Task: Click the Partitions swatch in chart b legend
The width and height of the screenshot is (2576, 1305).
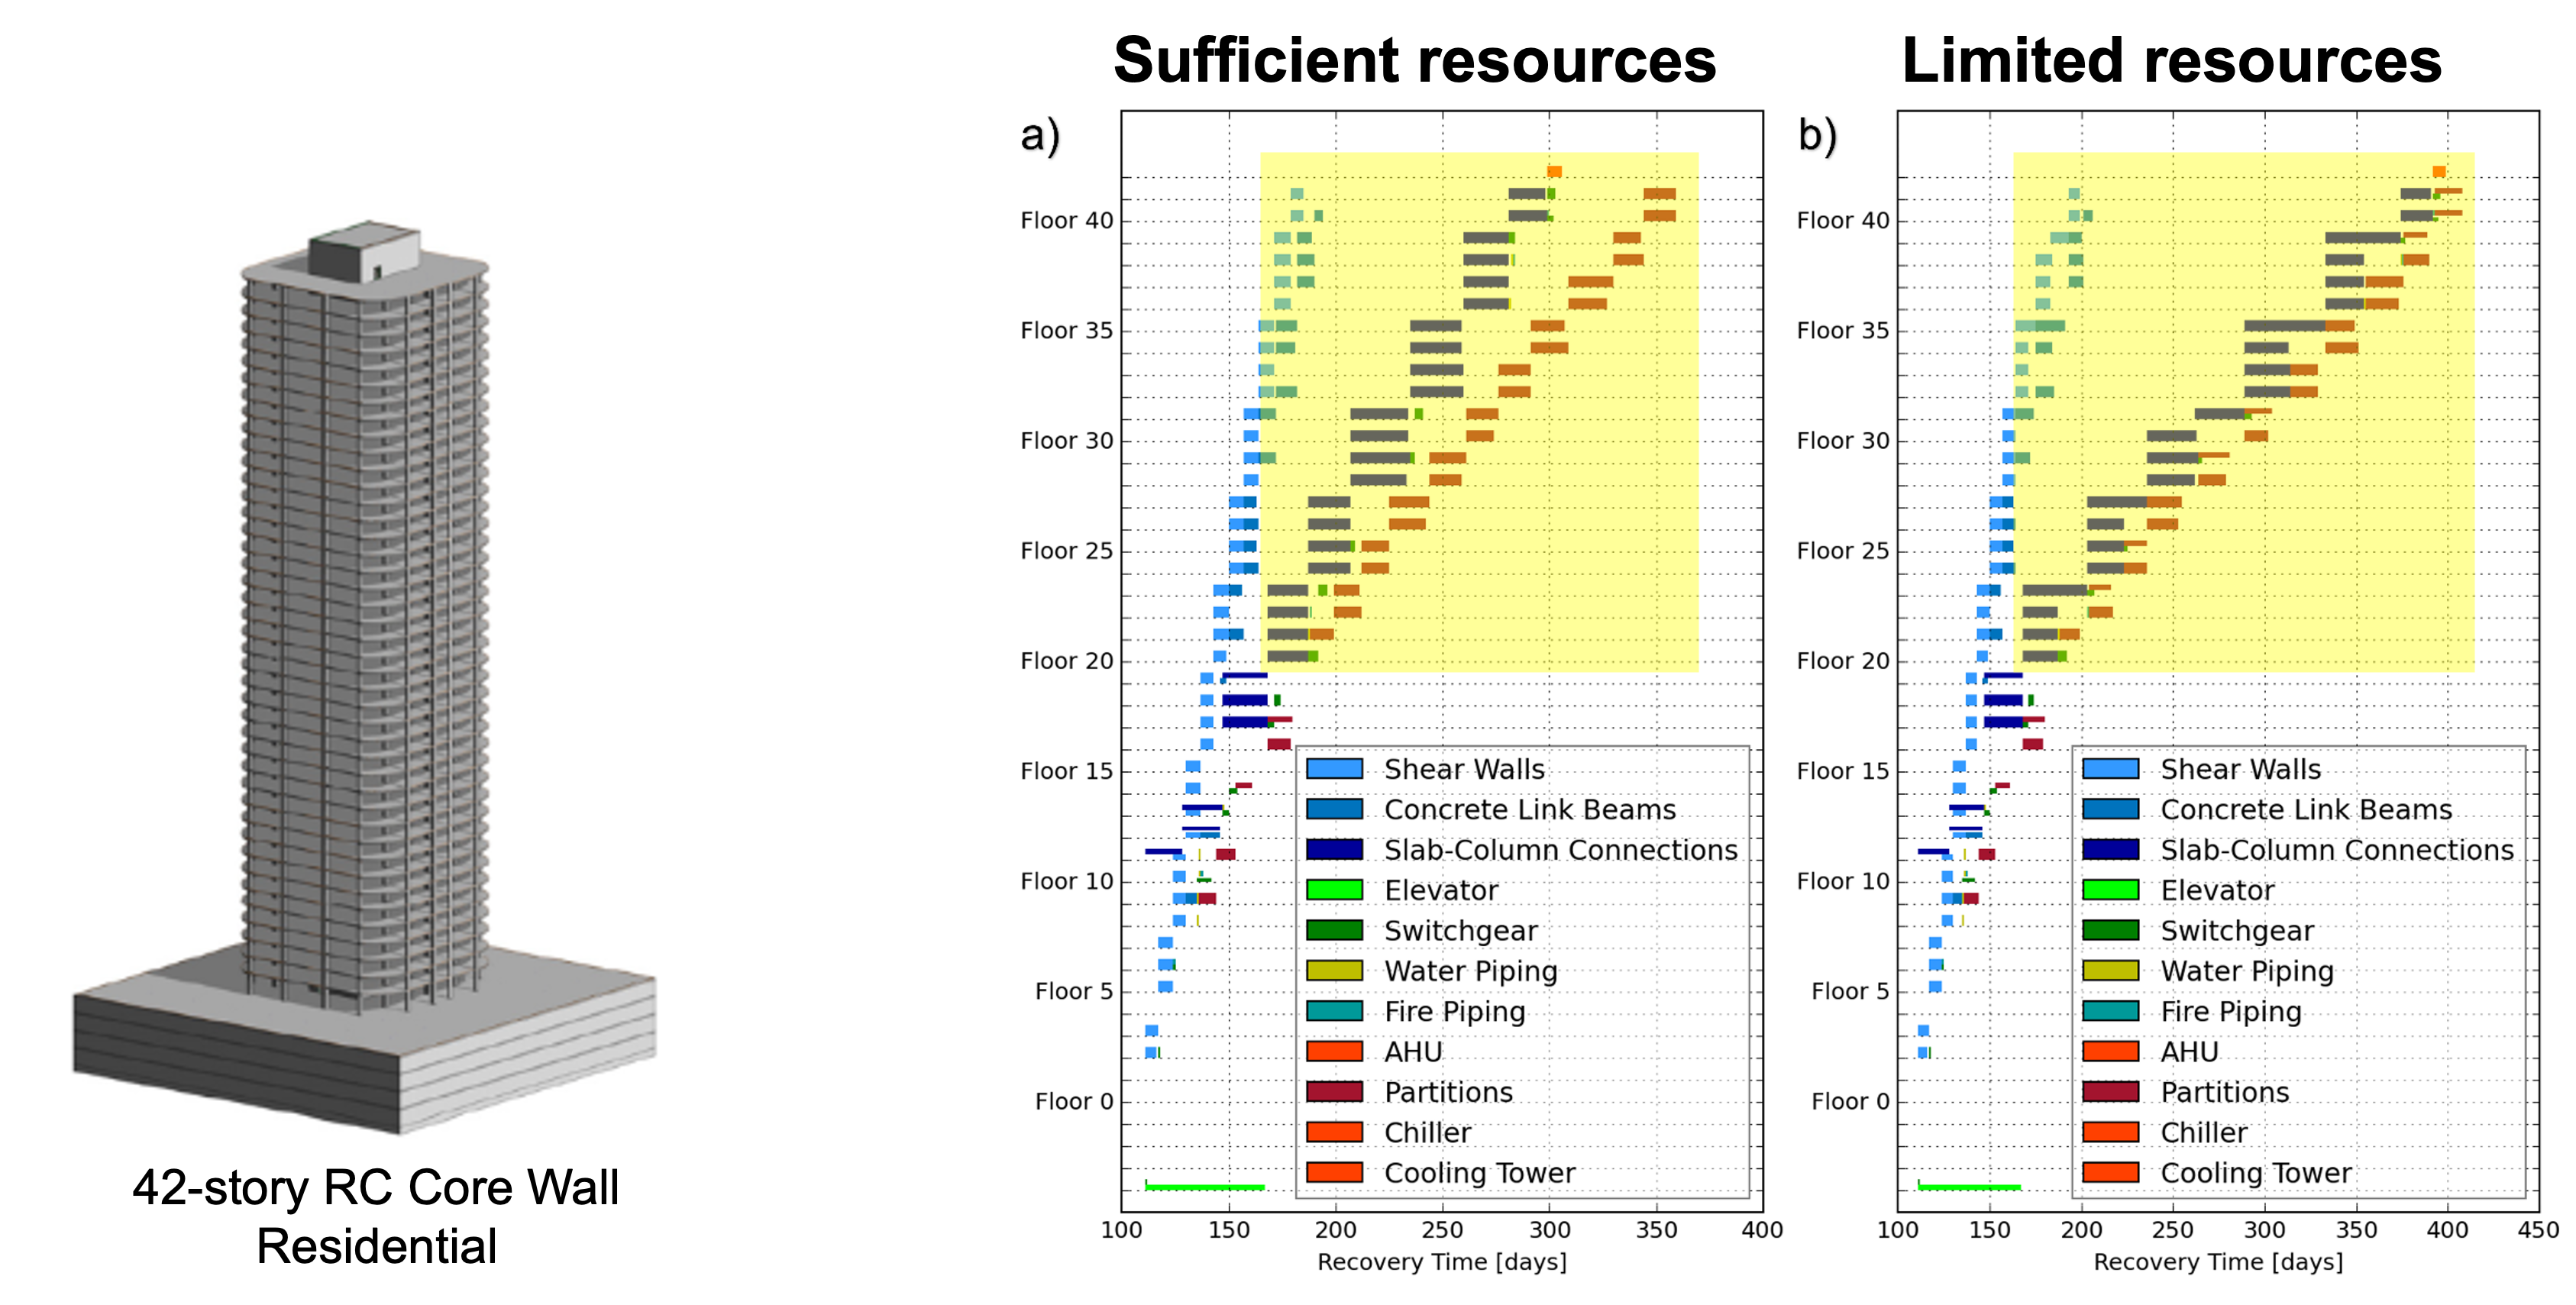Action: point(2110,1092)
